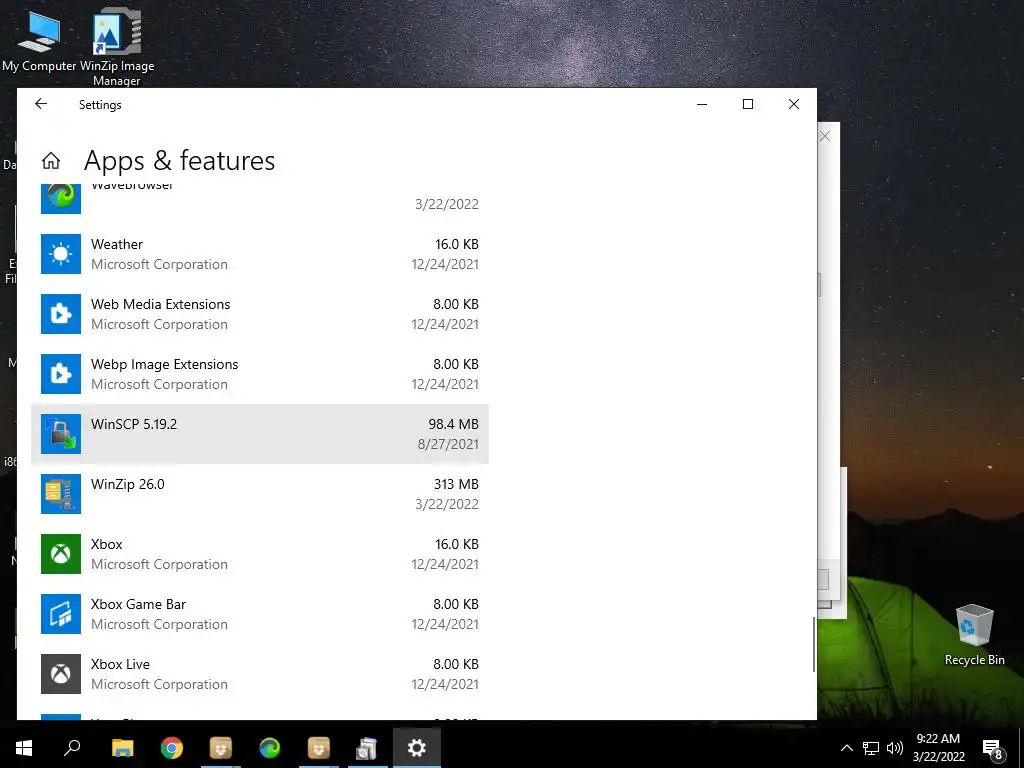The height and width of the screenshot is (768, 1024).
Task: Click the taskbar Show desktop sliver
Action: 1021,747
